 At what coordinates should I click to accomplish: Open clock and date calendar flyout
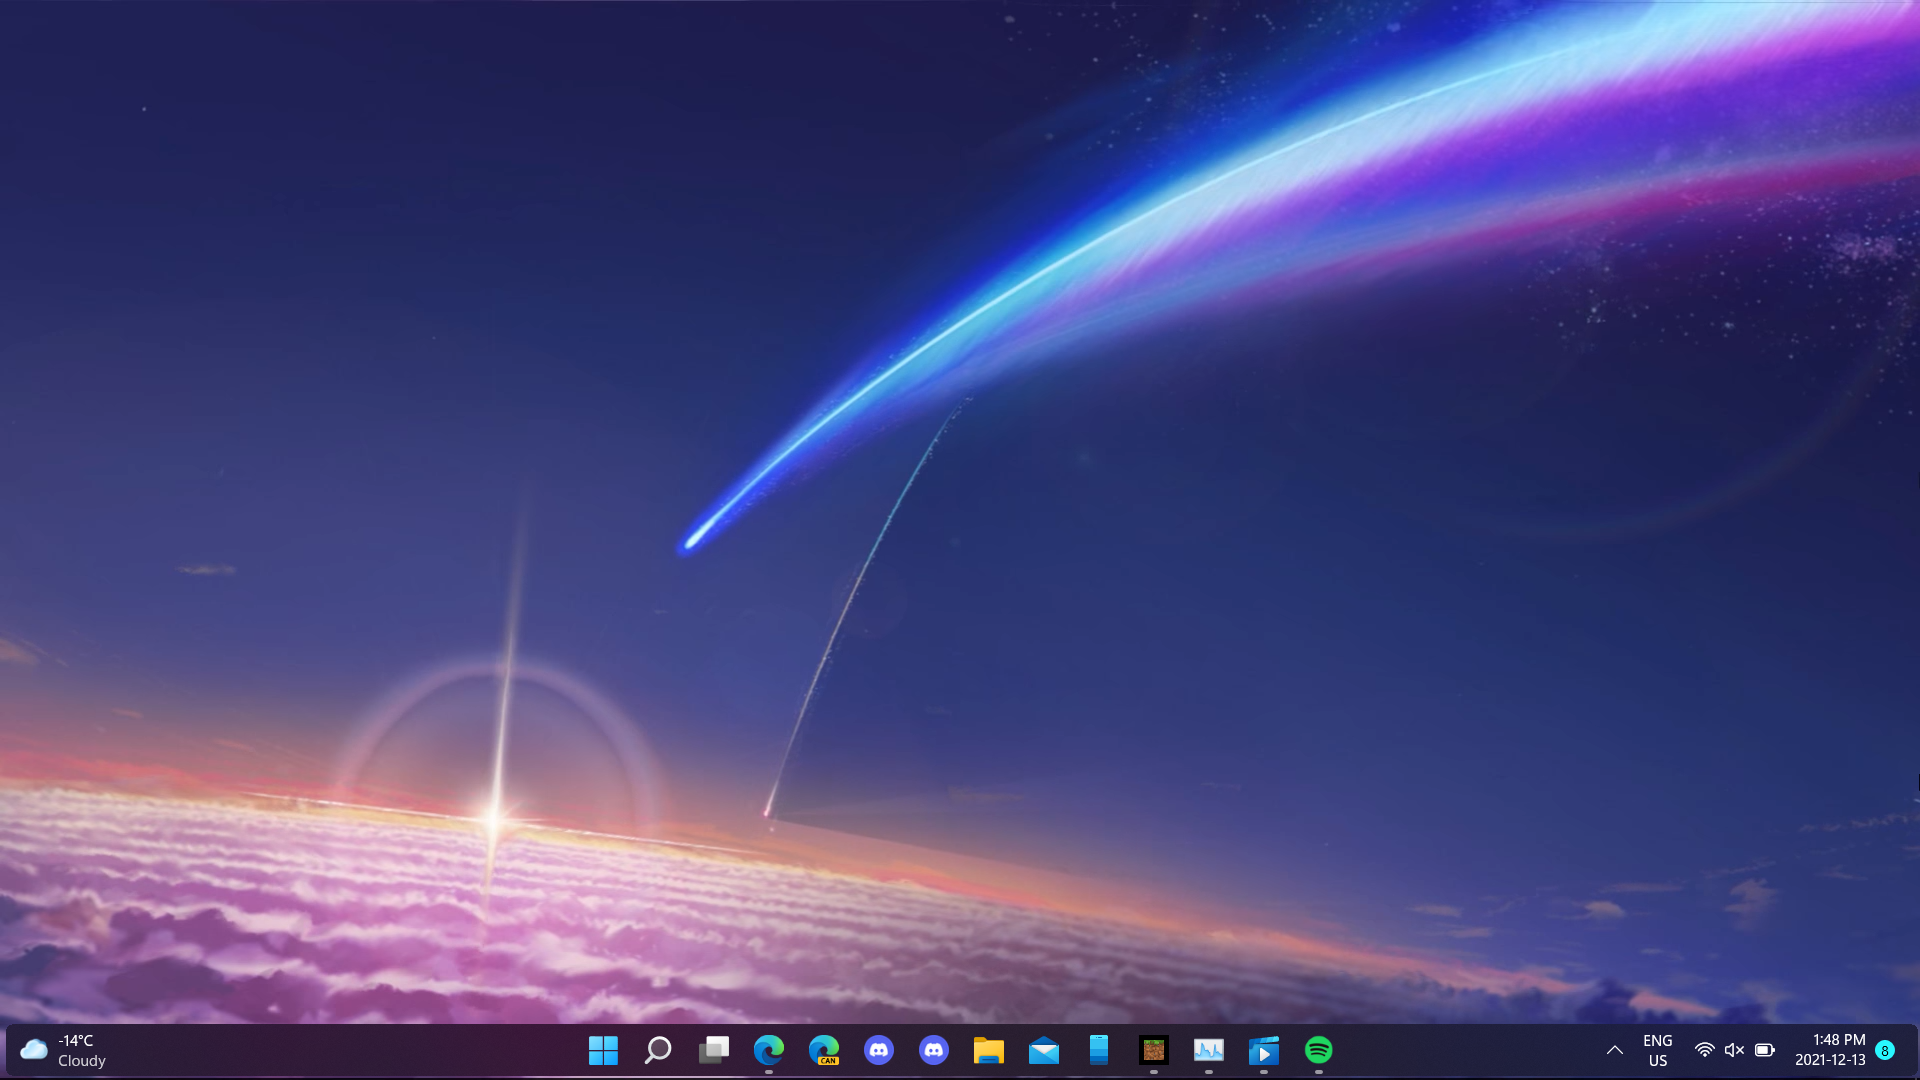[1829, 1050]
